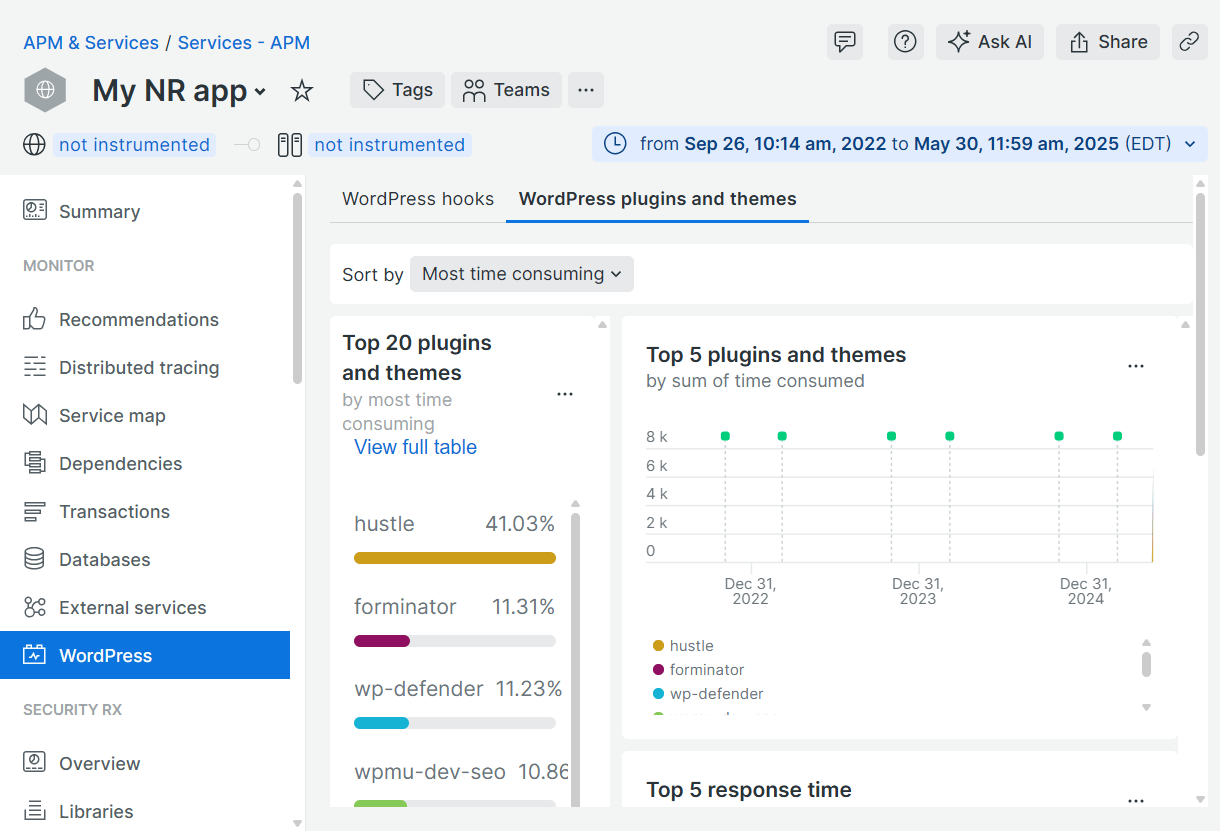Click the Top 5 response time heading
Image resolution: width=1220 pixels, height=831 pixels.
pos(749,790)
